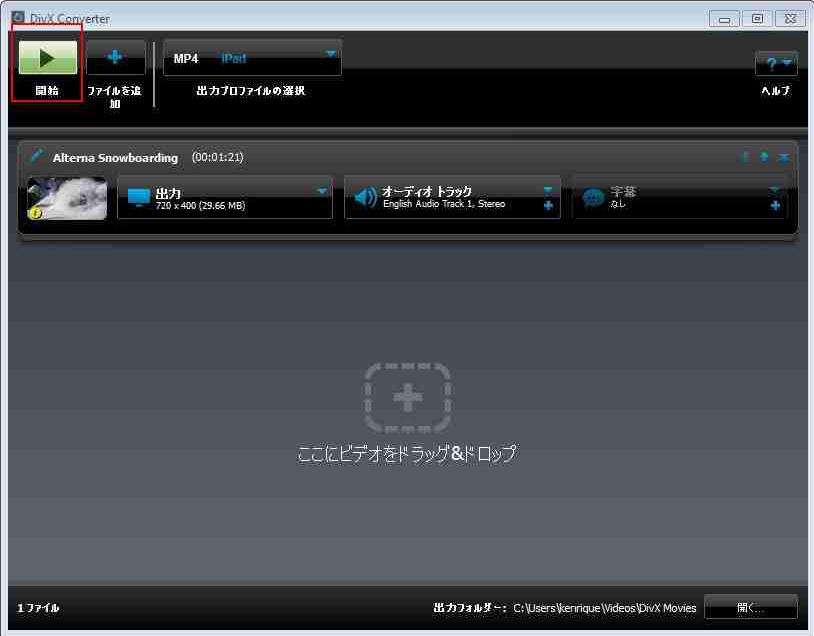
Task: Expand the 出力 720 x 400 dropdown arrow
Action: point(322,191)
